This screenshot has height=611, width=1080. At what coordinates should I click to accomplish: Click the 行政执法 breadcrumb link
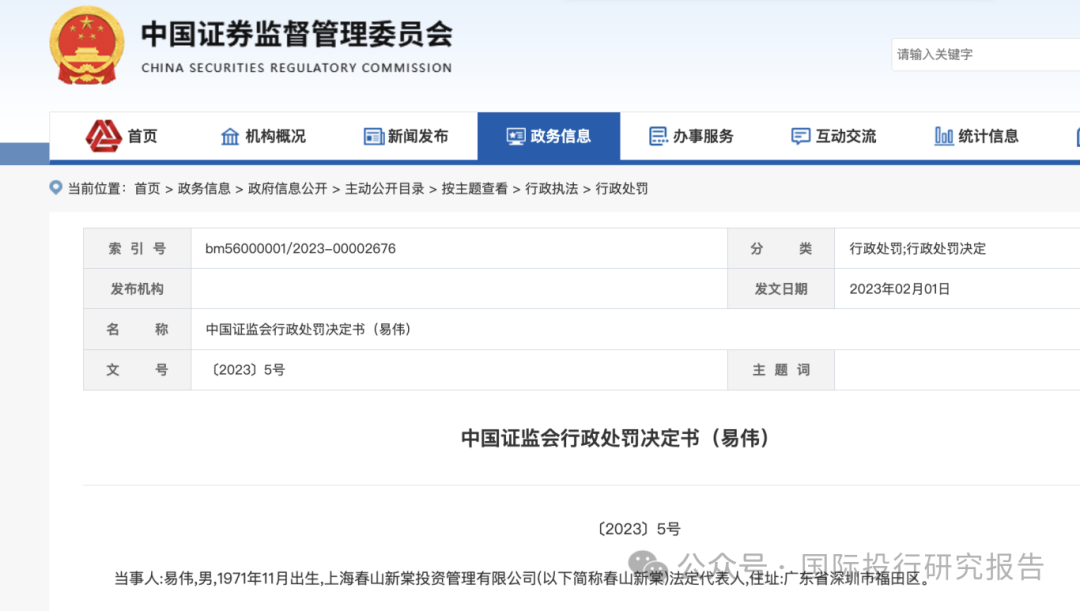[552, 189]
